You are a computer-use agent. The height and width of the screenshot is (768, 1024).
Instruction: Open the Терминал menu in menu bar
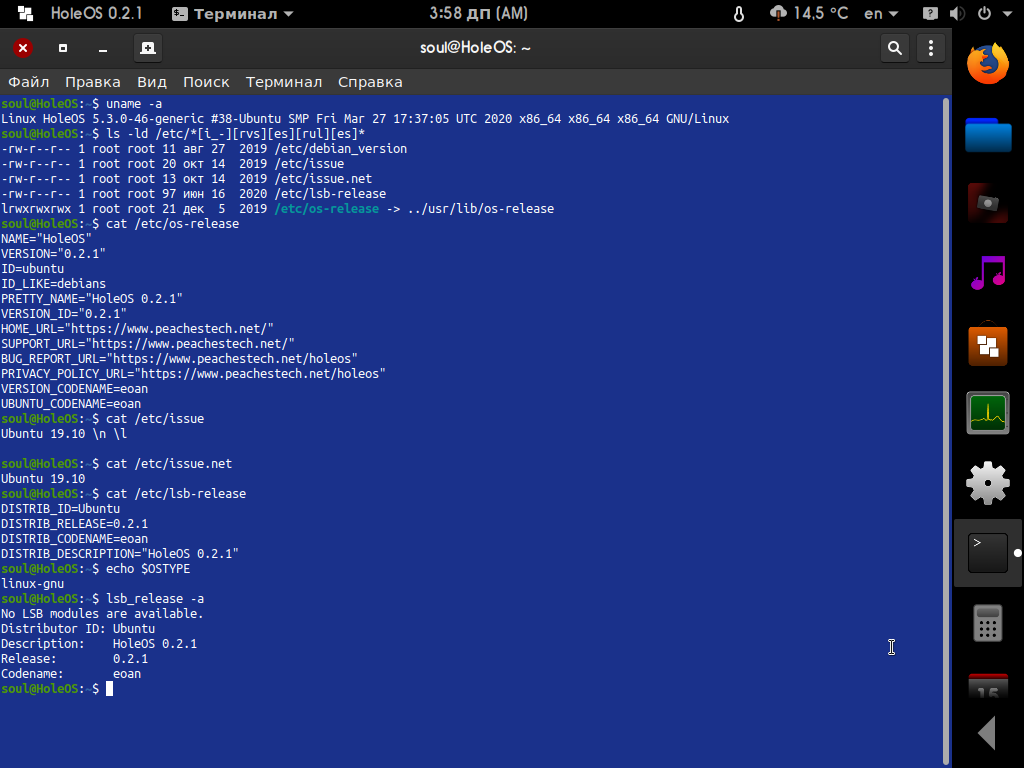pos(284,82)
